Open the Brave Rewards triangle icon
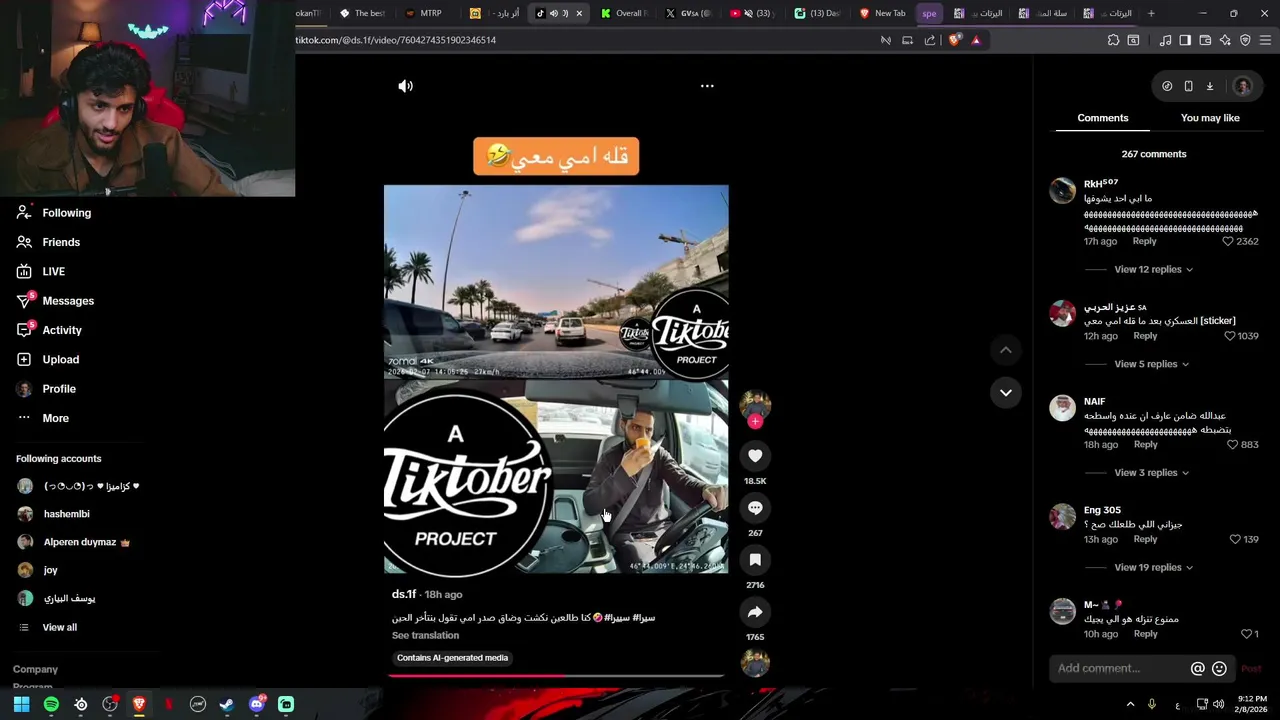The image size is (1280, 720). [976, 40]
